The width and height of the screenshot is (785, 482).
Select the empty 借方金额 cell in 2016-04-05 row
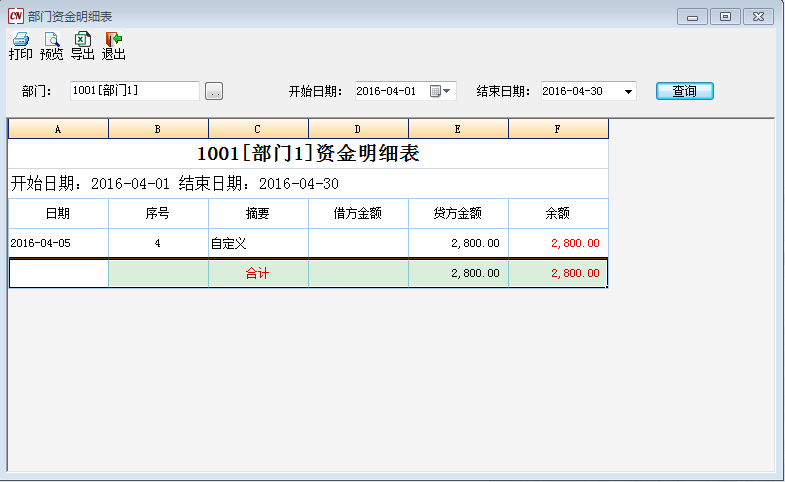[358, 243]
